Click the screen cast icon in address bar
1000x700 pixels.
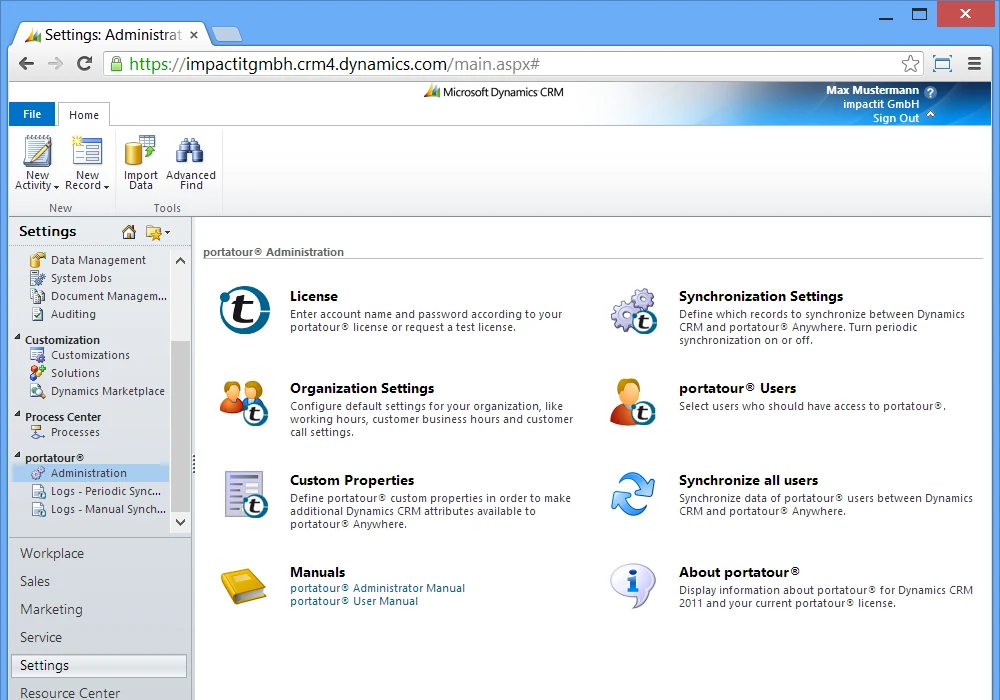943,64
